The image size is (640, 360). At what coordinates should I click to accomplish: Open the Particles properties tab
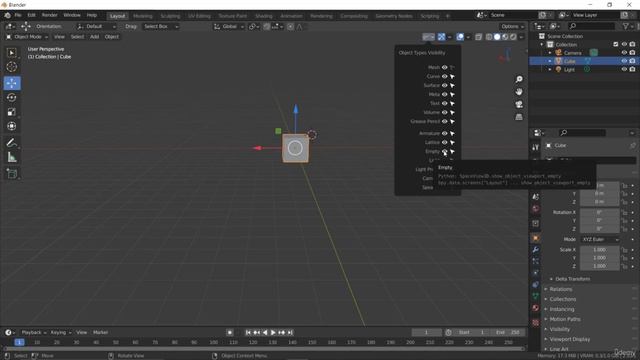(x=536, y=261)
